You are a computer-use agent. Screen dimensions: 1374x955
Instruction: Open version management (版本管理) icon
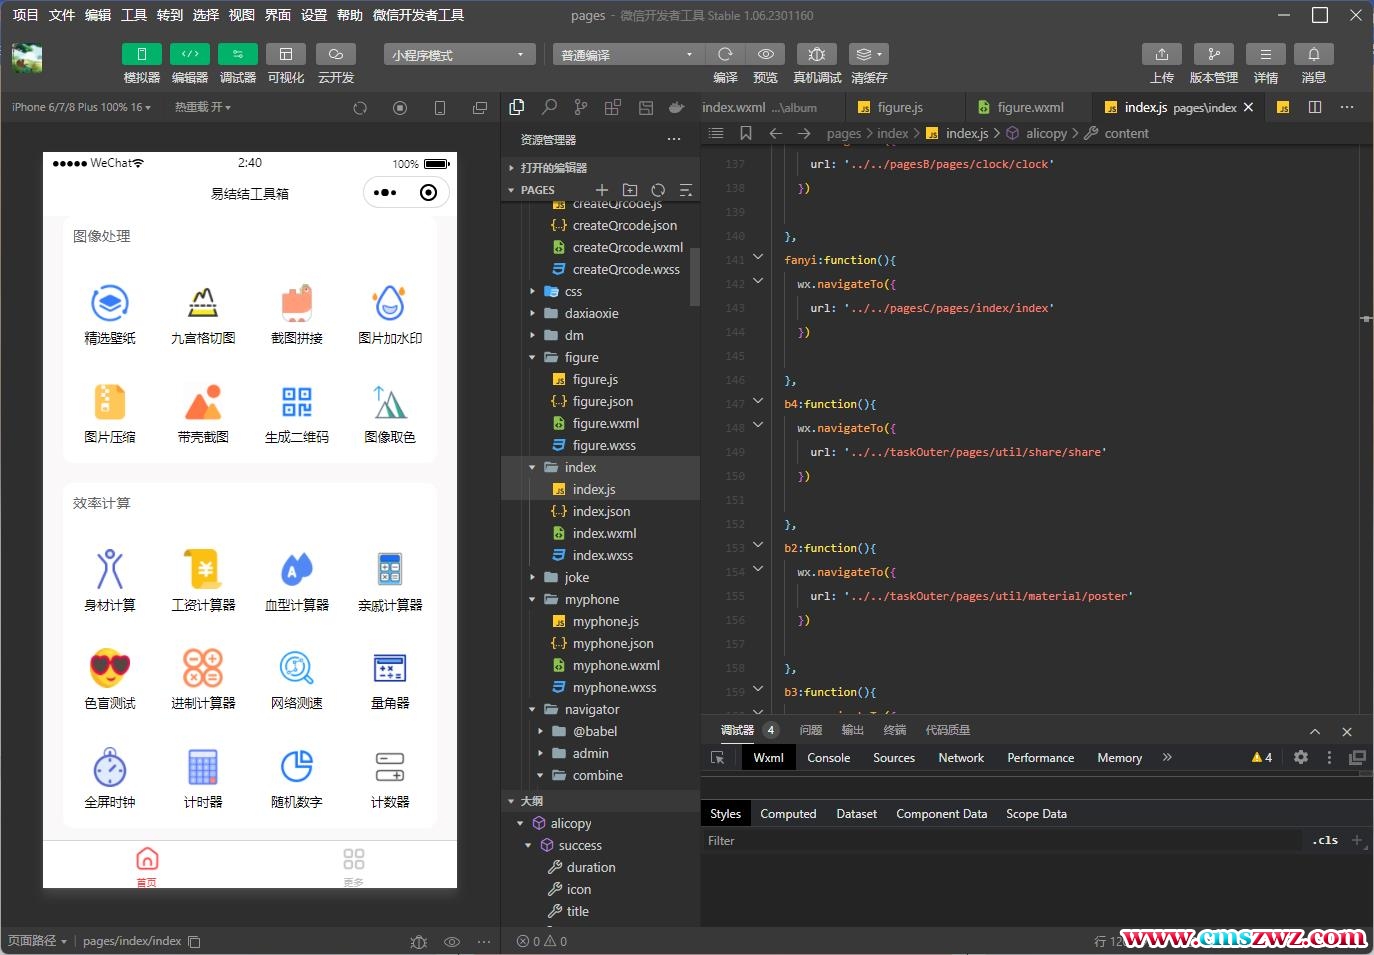(x=1213, y=54)
